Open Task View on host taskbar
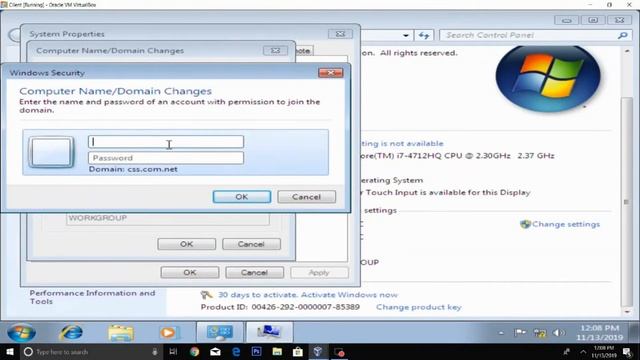The height and width of the screenshot is (360, 640). 173,351
